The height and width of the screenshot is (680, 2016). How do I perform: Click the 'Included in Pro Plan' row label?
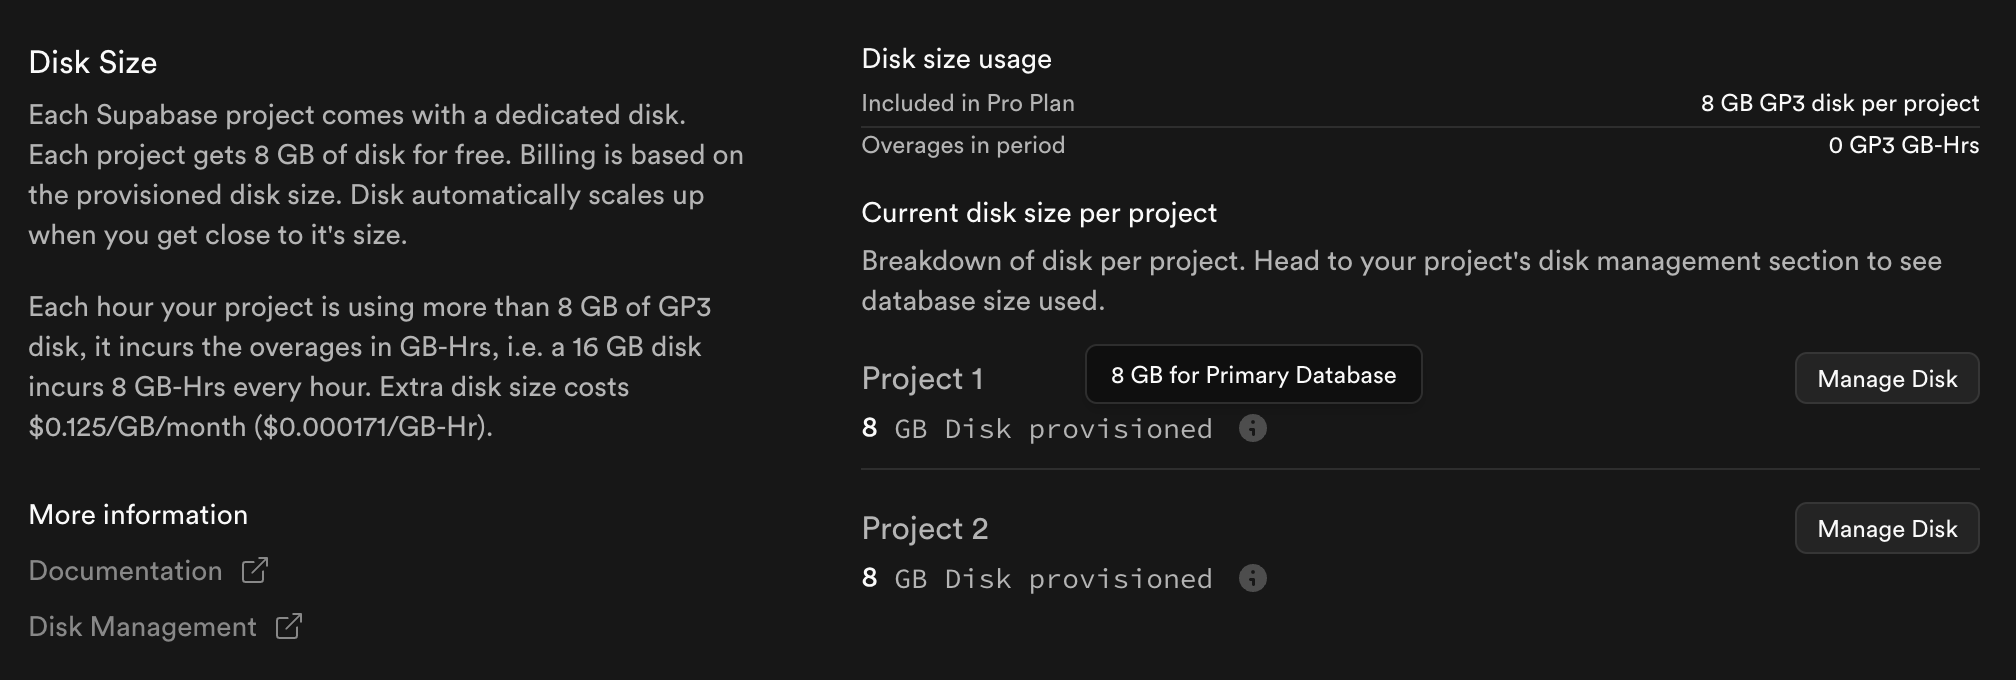click(x=967, y=103)
